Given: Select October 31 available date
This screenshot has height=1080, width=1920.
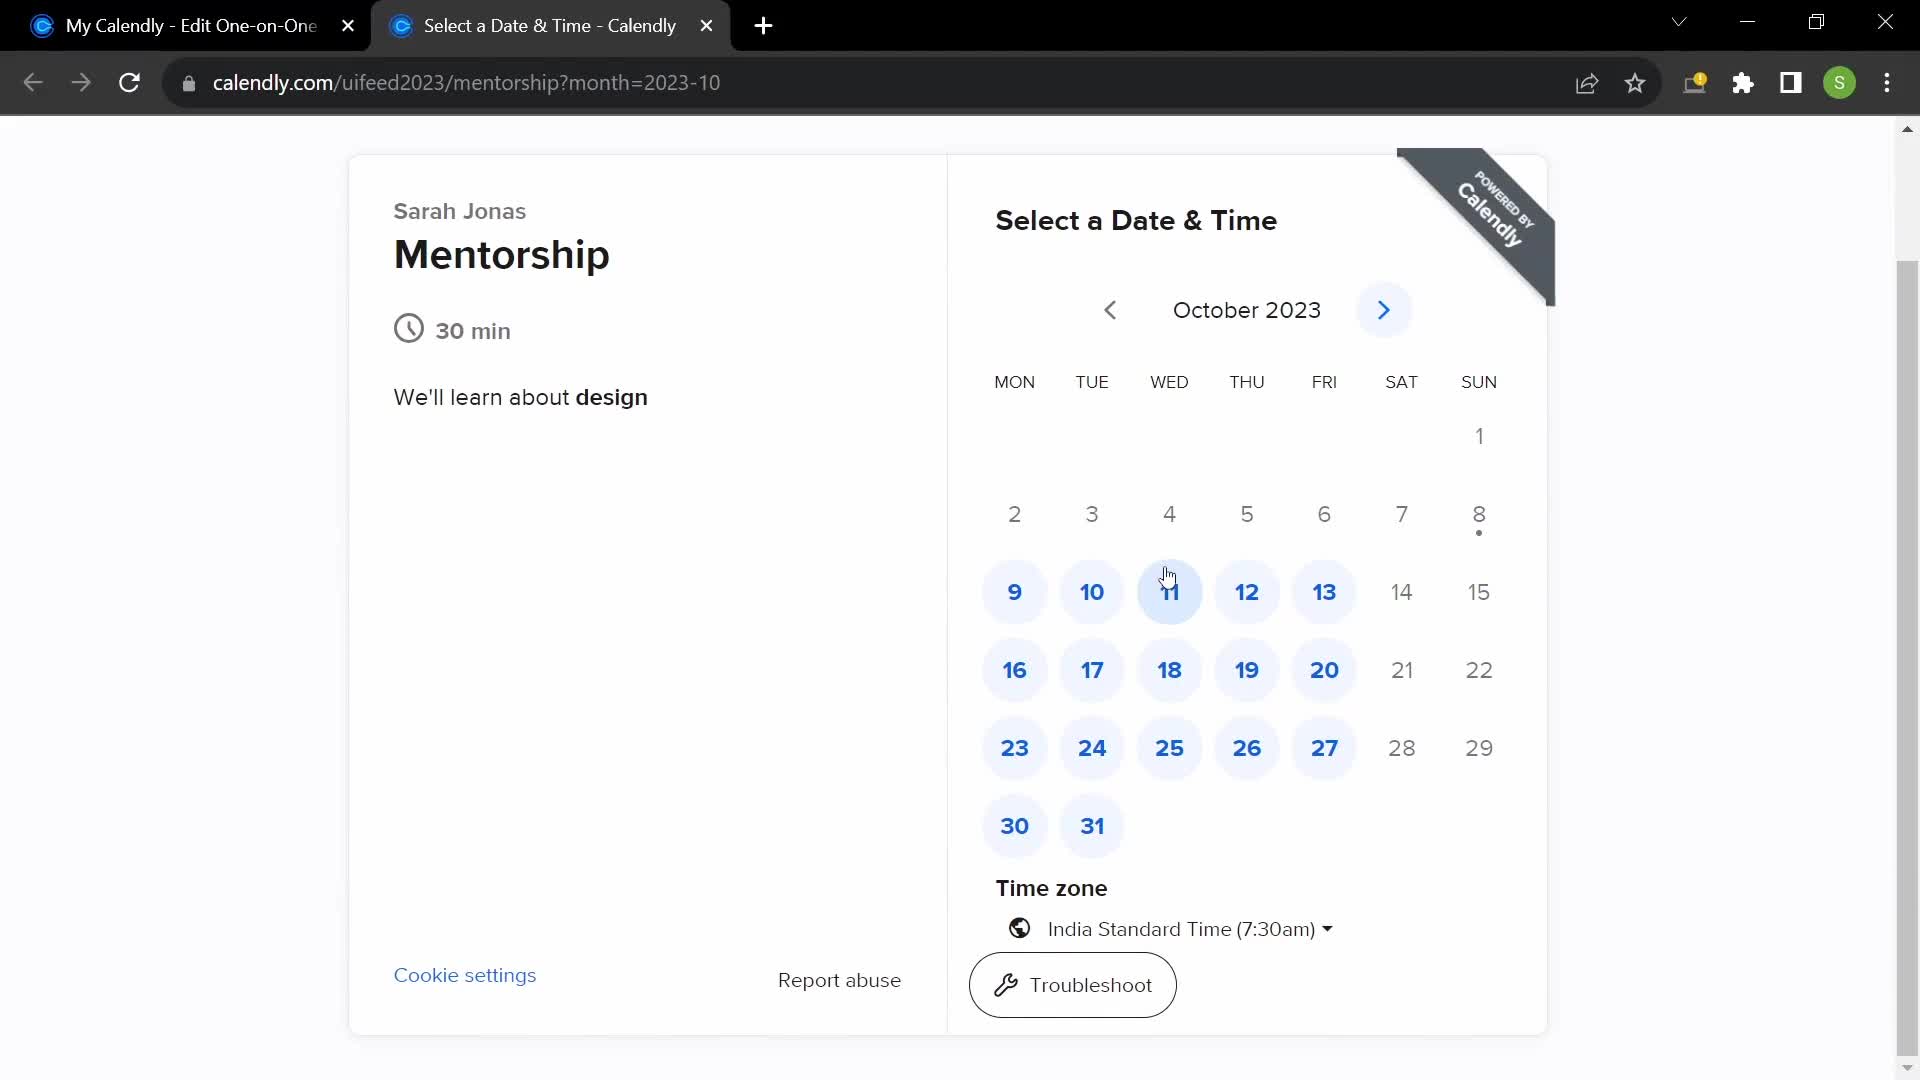Looking at the screenshot, I should (1092, 825).
